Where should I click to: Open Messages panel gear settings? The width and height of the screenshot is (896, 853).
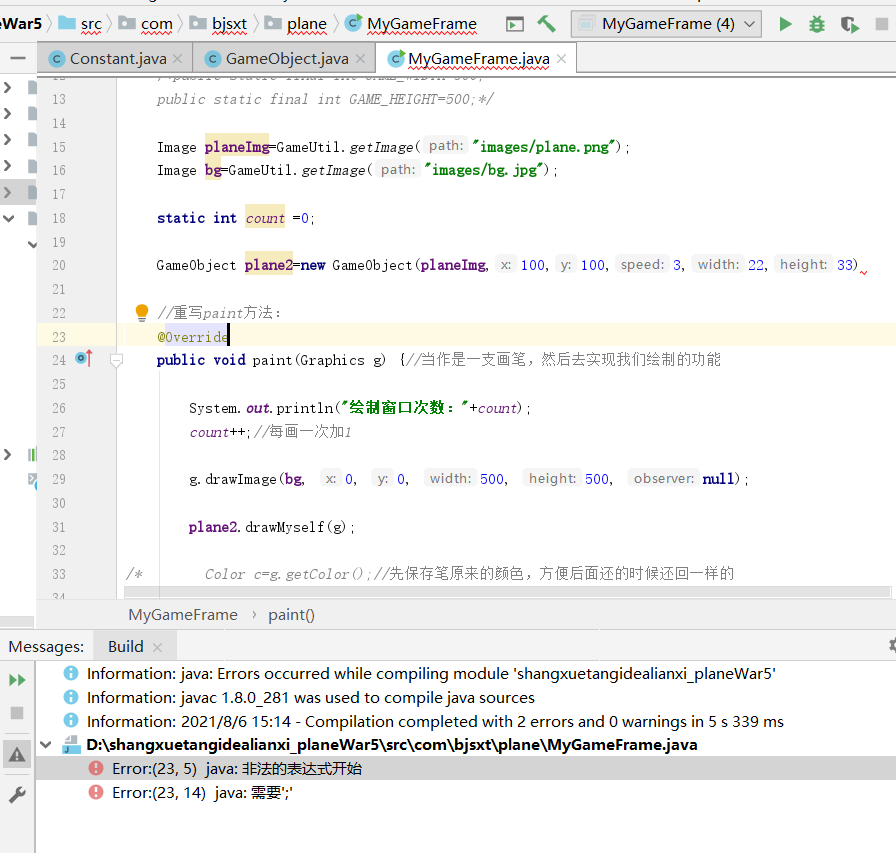point(892,646)
